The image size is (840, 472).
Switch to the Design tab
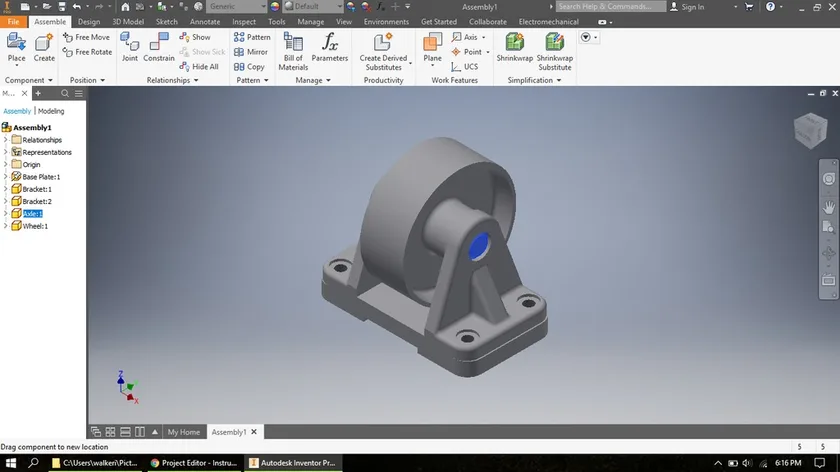tap(89, 21)
